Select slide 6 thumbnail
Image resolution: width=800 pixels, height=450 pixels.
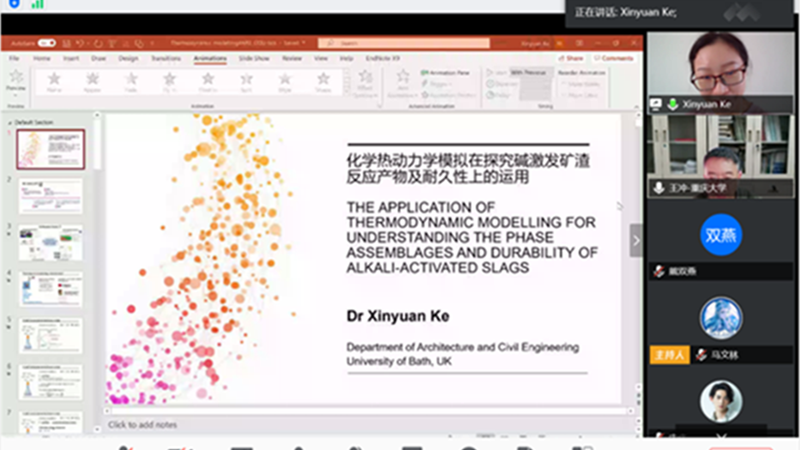pos(51,382)
